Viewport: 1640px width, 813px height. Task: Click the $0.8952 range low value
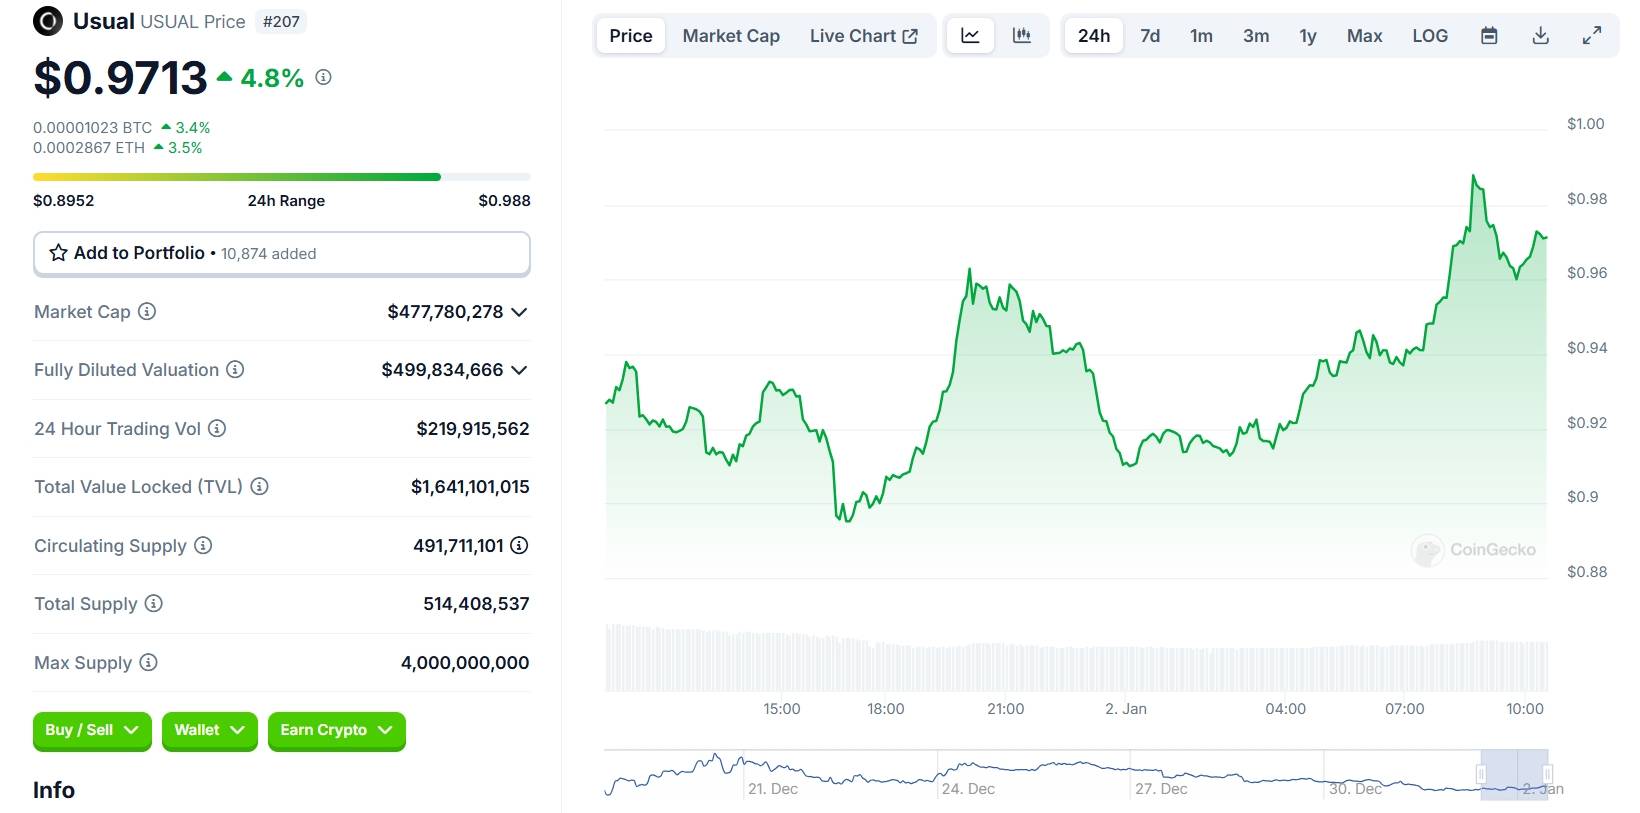[x=64, y=201]
